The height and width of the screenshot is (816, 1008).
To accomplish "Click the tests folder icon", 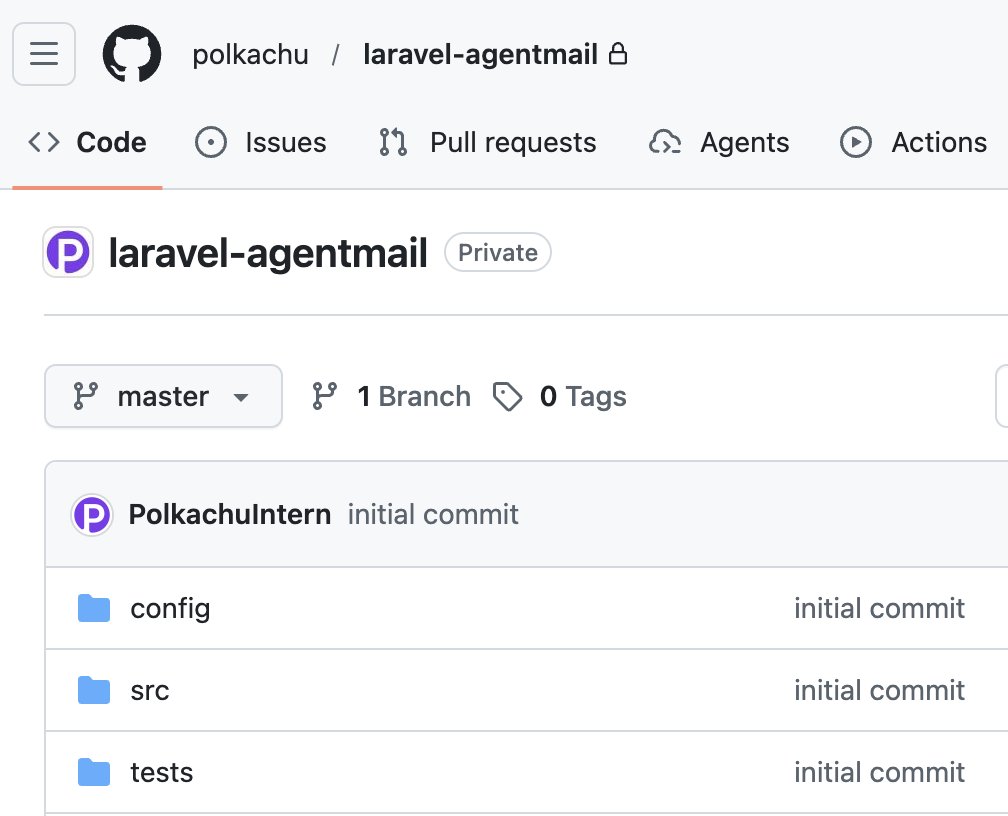I will coord(94,772).
